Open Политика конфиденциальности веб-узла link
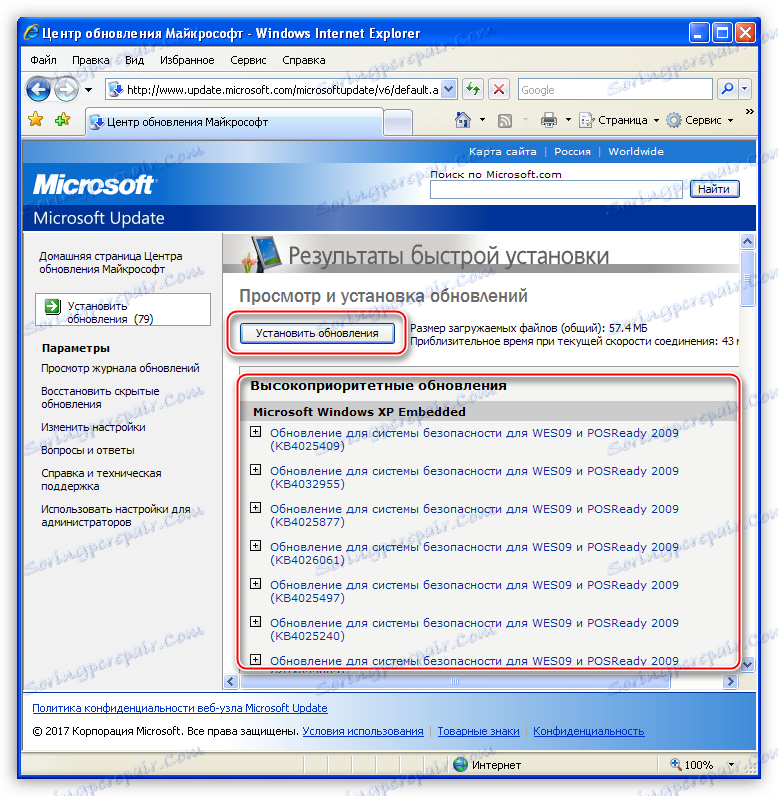The image size is (778, 796). point(180,708)
